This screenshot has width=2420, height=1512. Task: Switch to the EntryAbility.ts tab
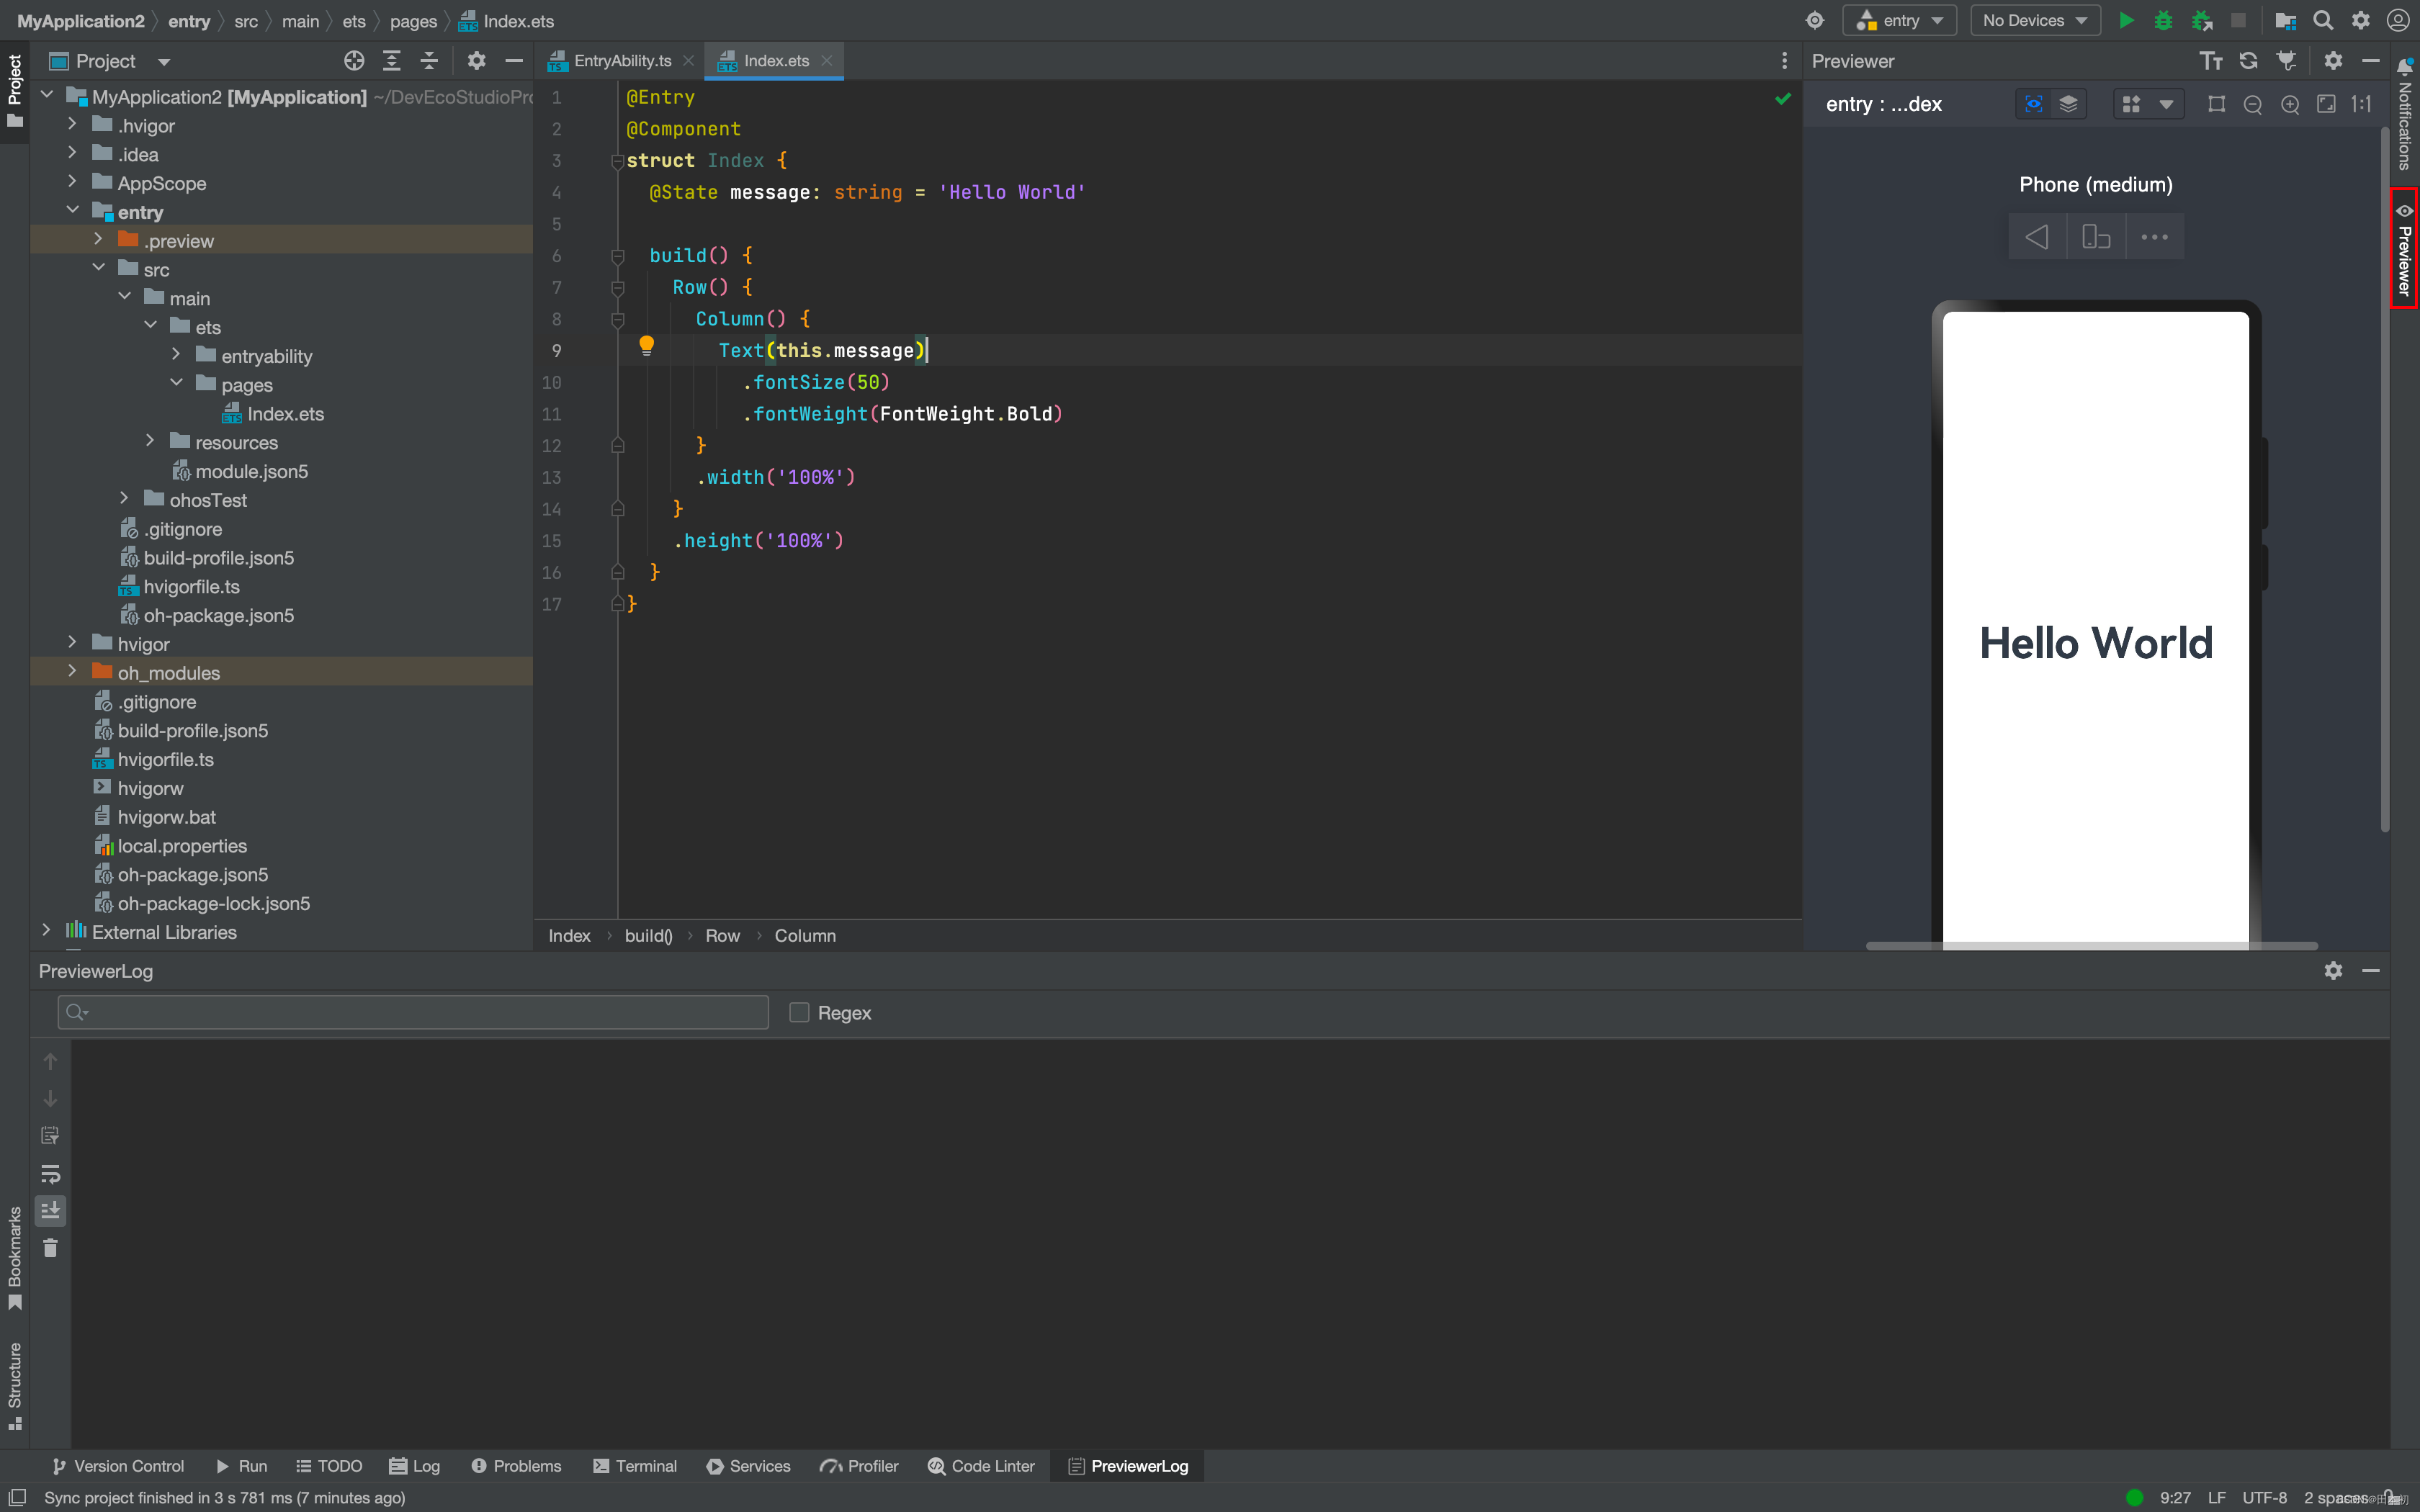click(621, 61)
